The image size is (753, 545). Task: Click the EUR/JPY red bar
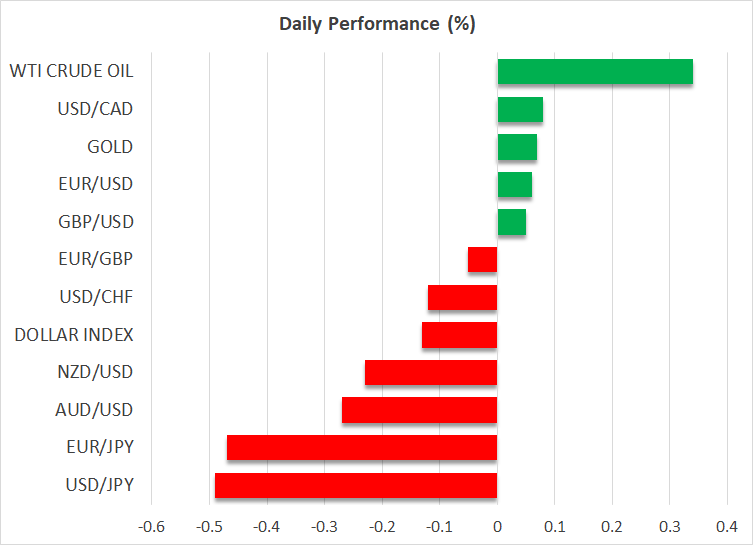pos(362,448)
